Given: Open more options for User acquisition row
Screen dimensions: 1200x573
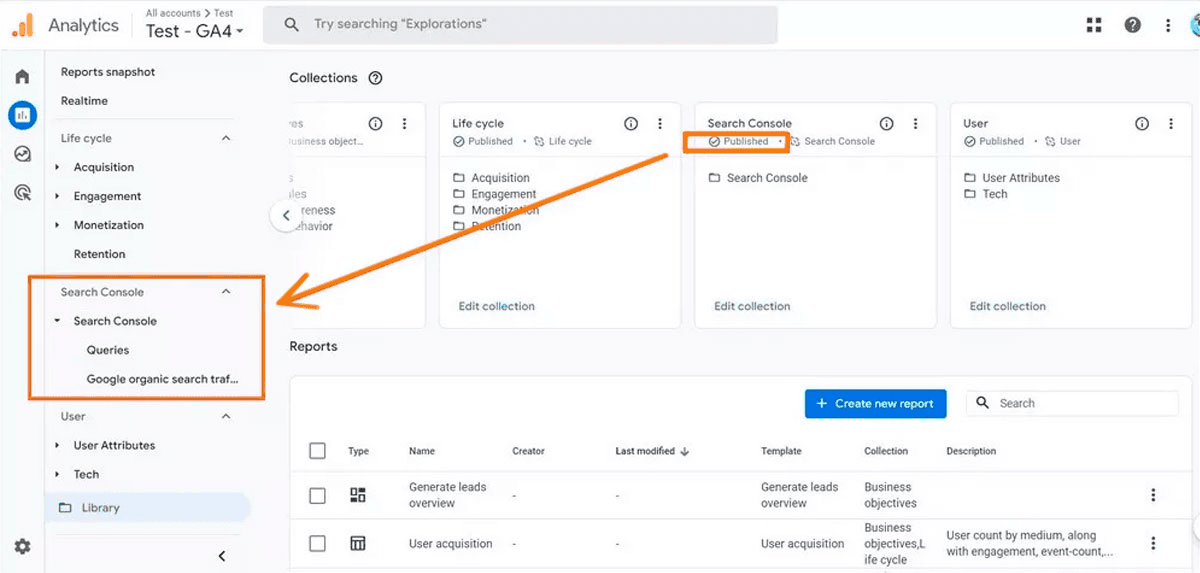Looking at the screenshot, I should [x=1153, y=544].
